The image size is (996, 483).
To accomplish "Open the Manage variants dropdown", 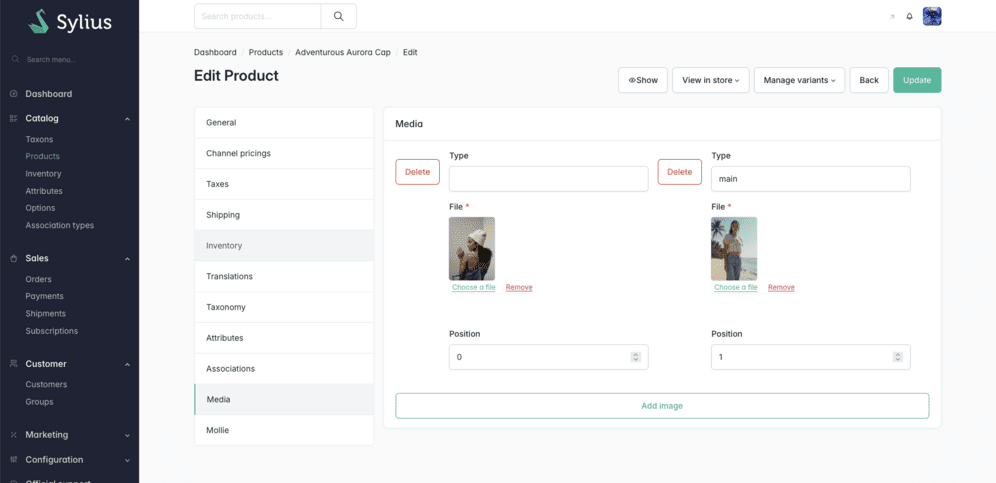I will coord(799,80).
